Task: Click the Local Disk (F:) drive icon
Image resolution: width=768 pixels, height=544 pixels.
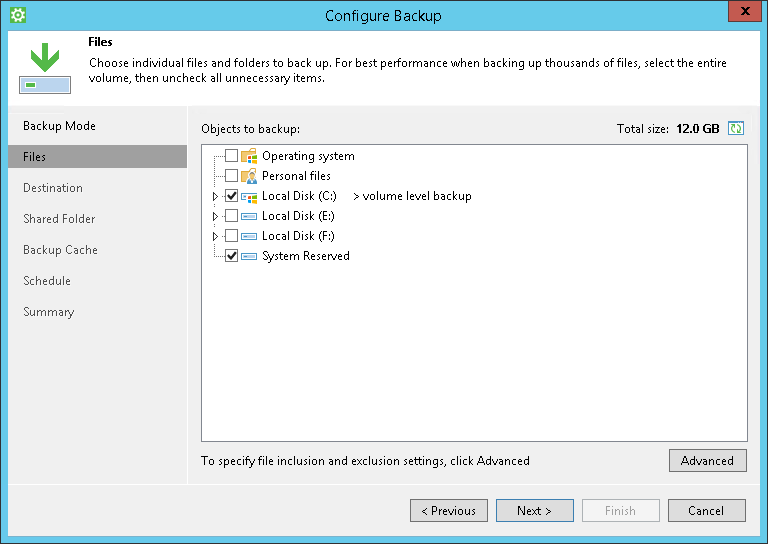Action: pos(249,236)
